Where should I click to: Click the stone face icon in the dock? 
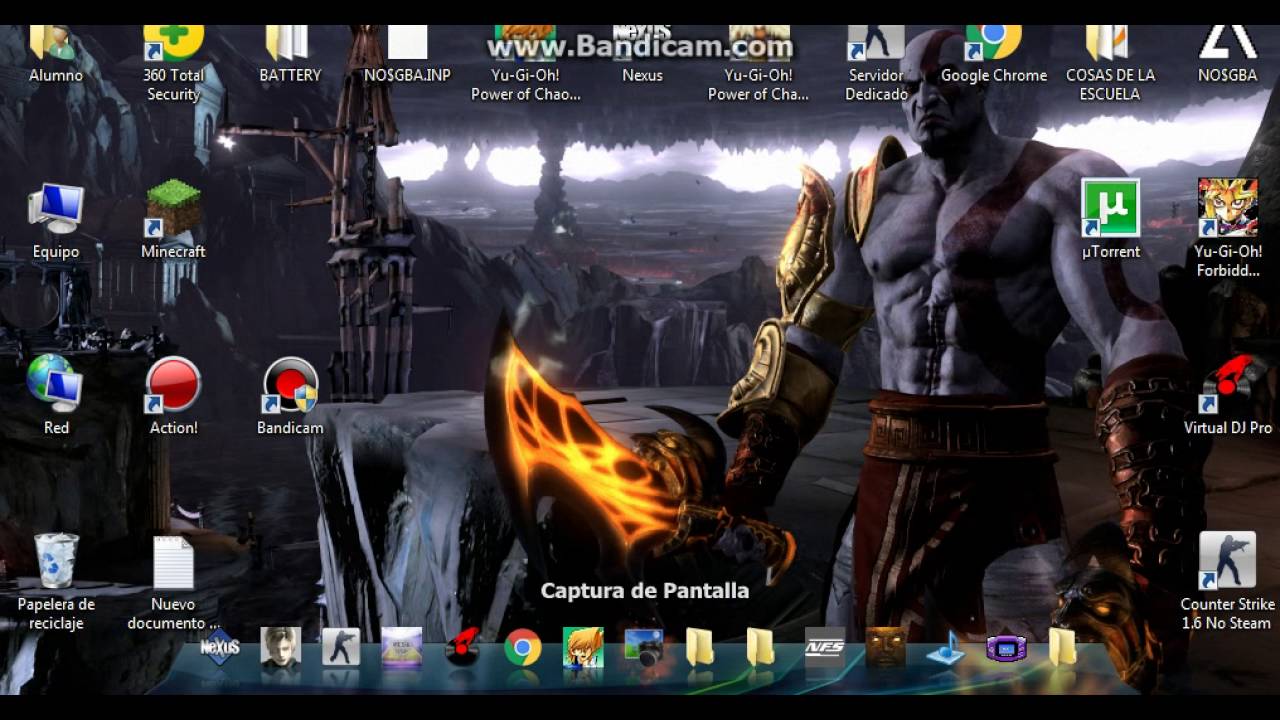tap(885, 648)
